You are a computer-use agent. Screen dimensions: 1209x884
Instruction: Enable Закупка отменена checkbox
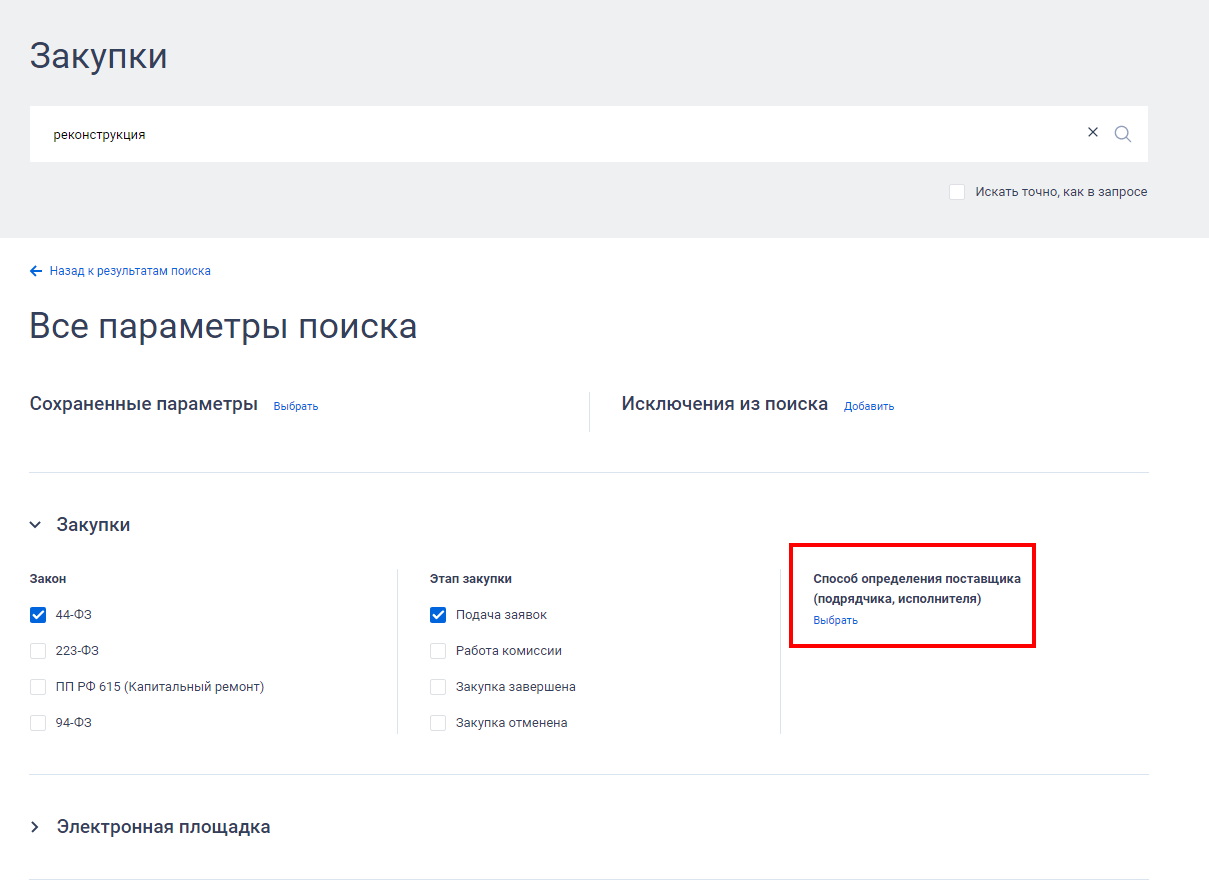(x=438, y=723)
